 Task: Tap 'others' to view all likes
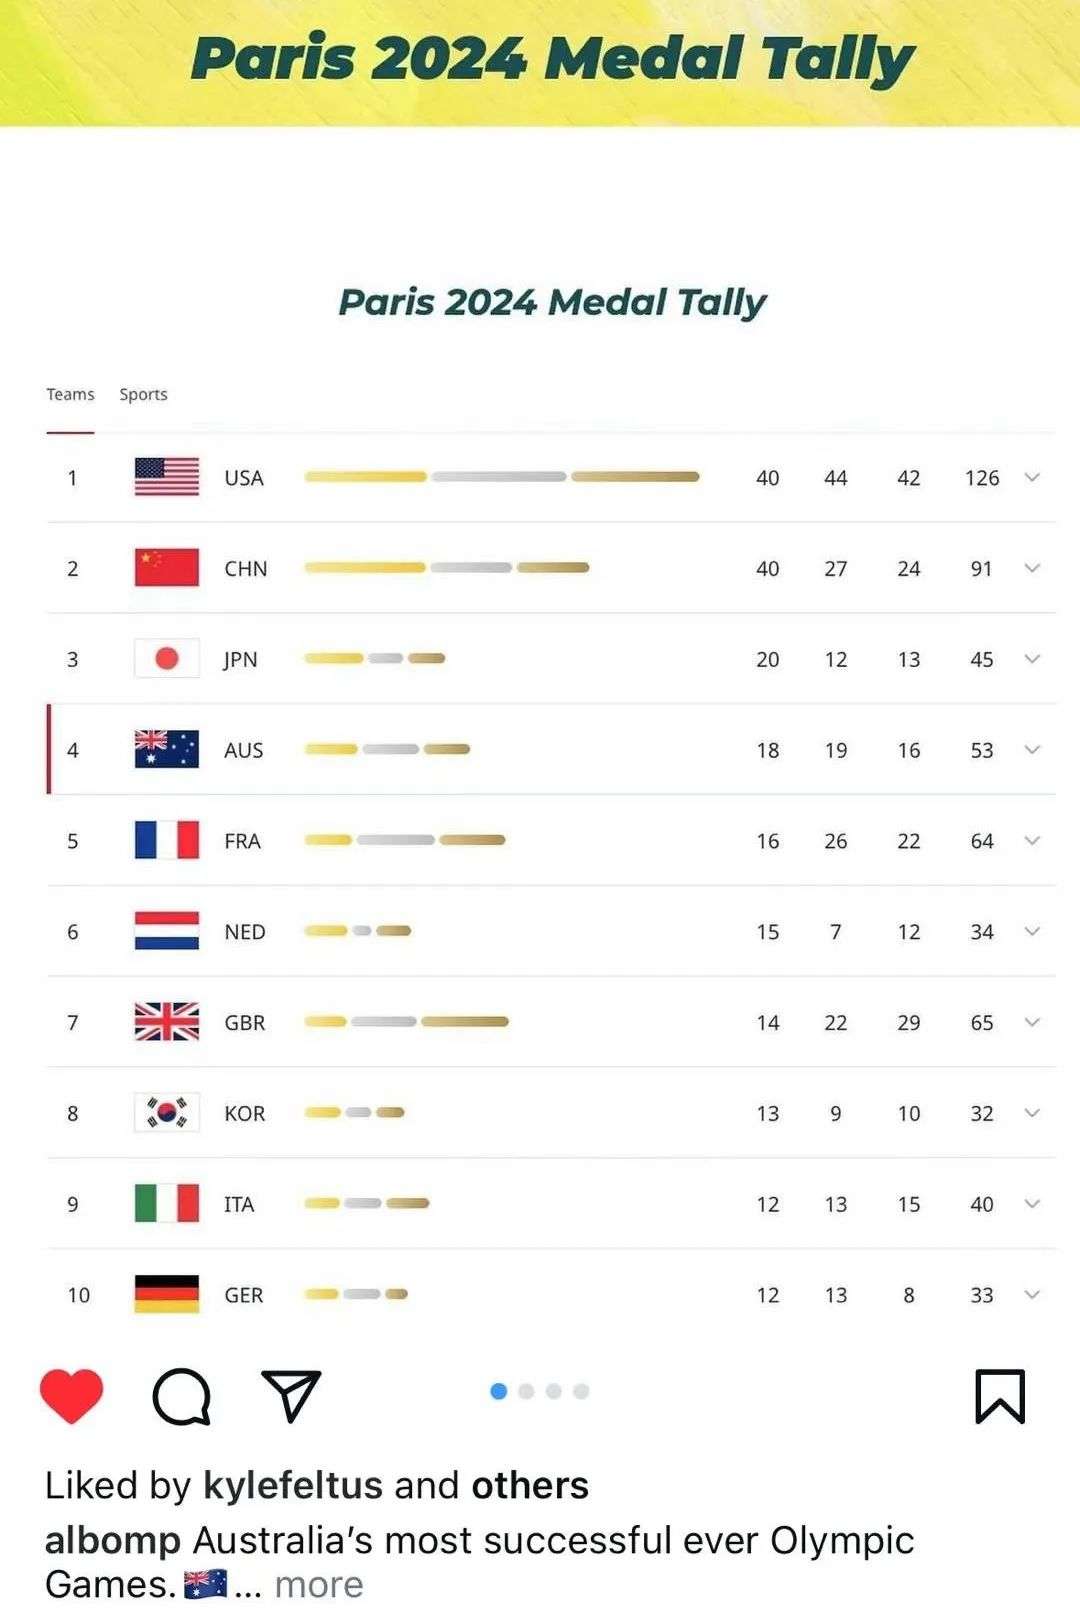click(x=530, y=1485)
